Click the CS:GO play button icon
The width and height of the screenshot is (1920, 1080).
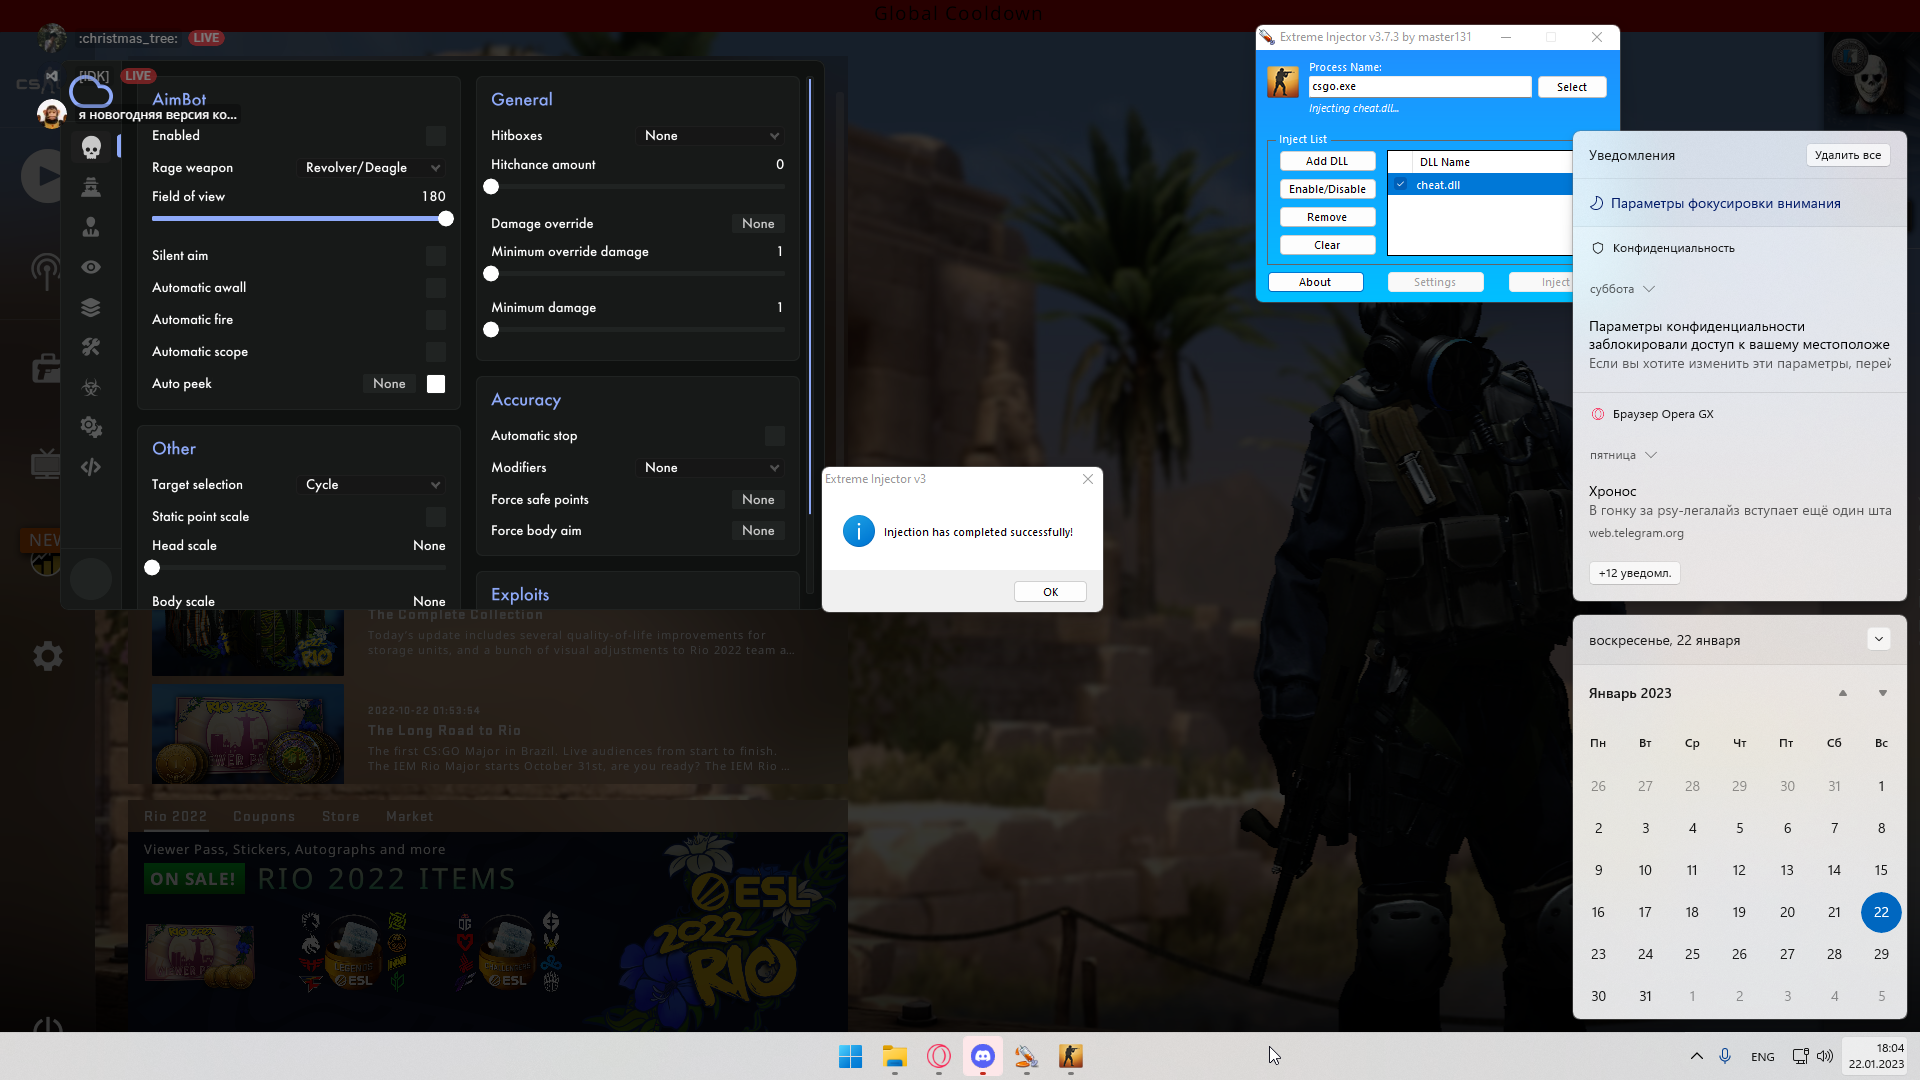coord(42,176)
